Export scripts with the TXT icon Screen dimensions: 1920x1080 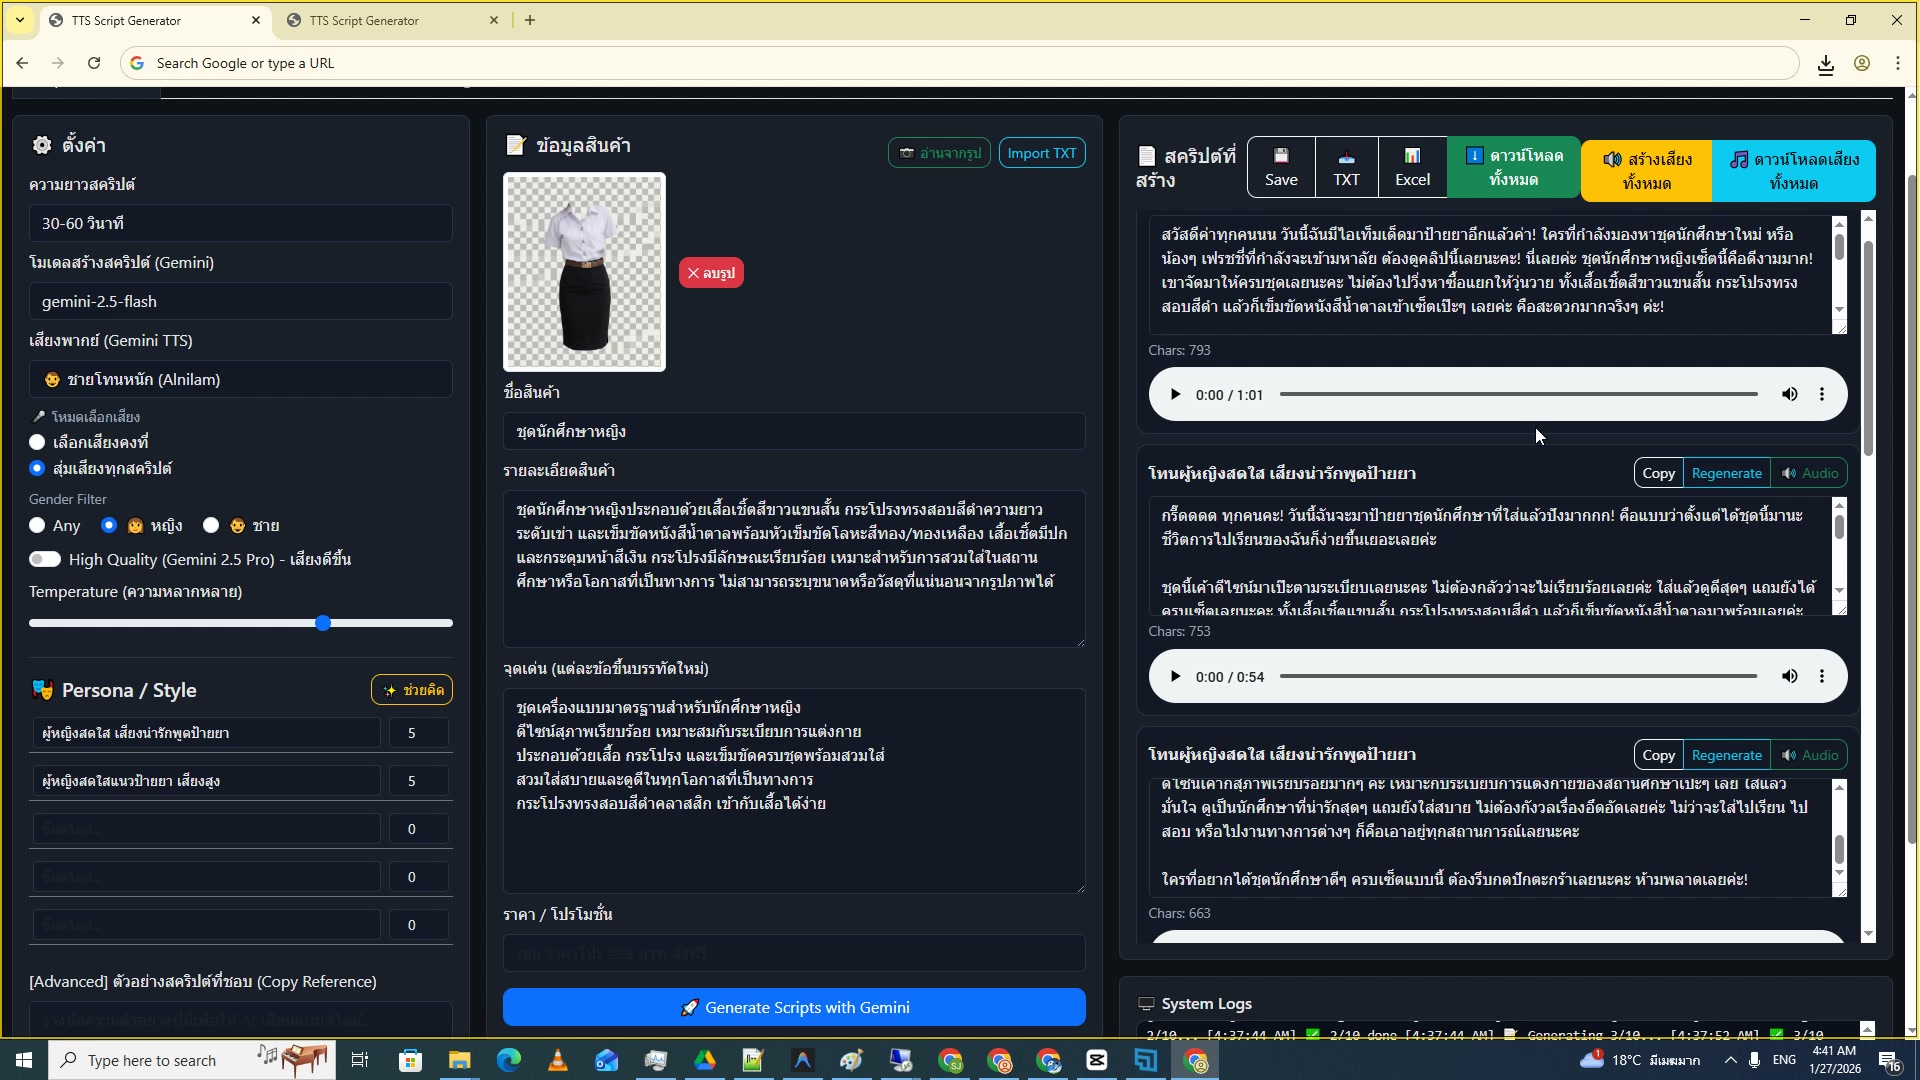tap(1346, 166)
